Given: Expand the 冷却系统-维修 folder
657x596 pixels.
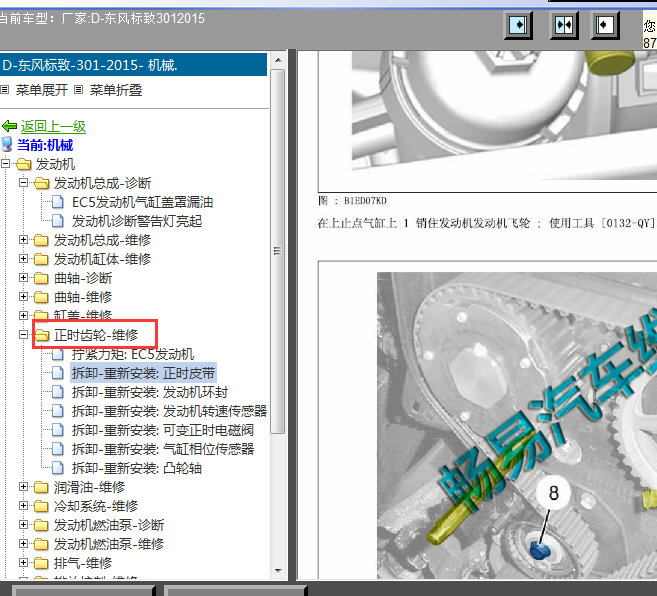Looking at the screenshot, I should (x=23, y=505).
